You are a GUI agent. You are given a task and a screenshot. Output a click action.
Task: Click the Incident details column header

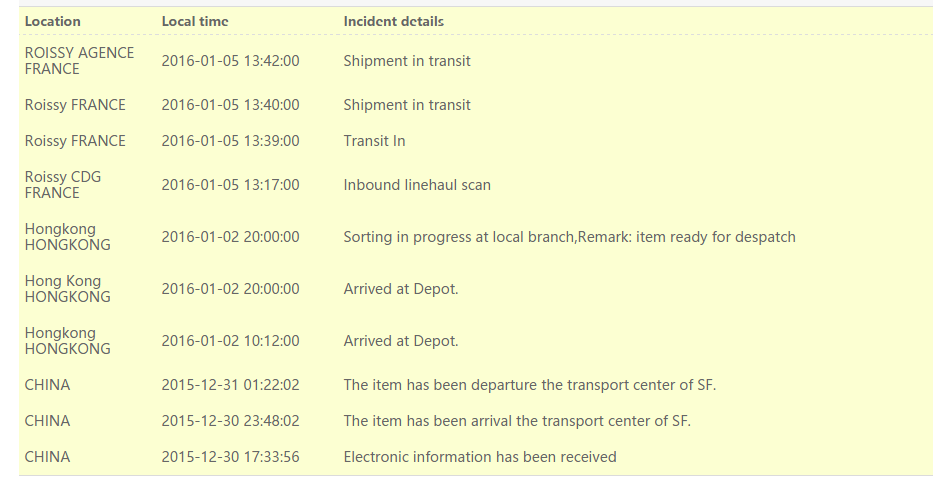(393, 21)
